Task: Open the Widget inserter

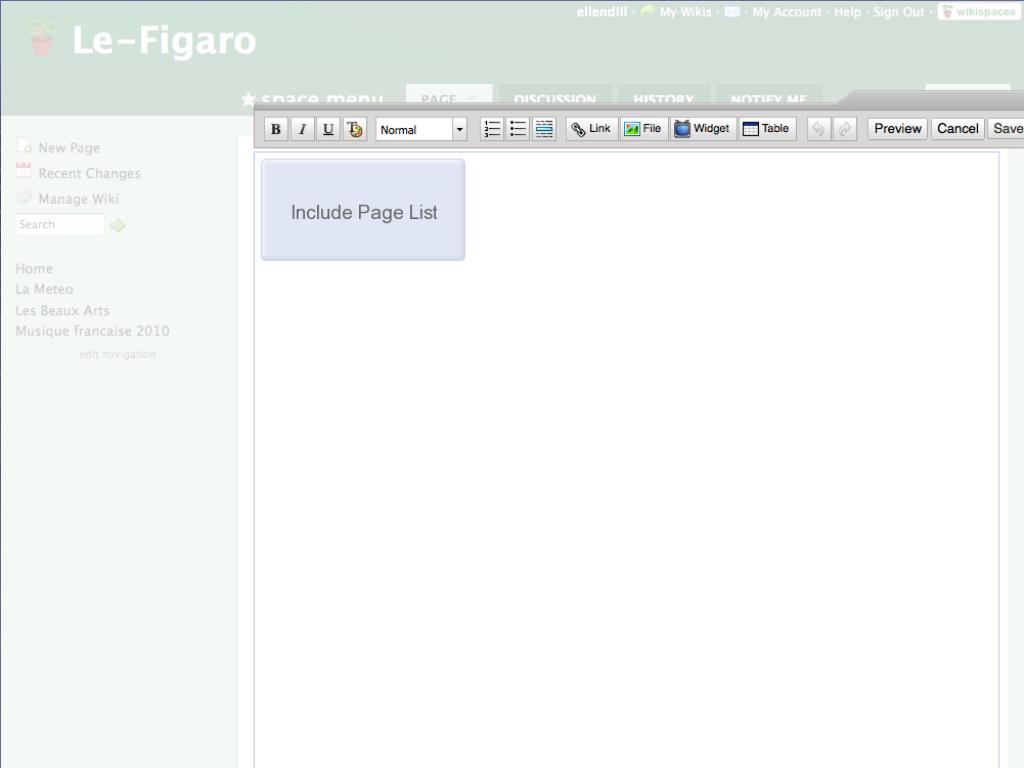Action: [x=702, y=129]
